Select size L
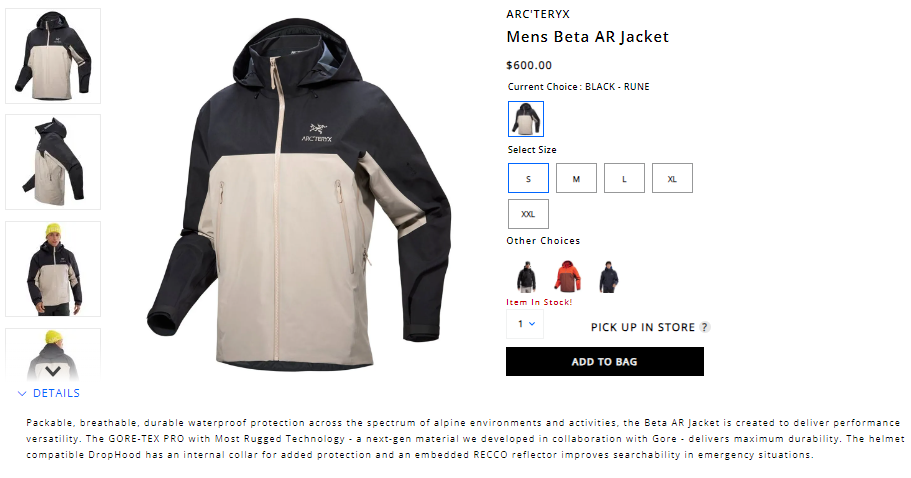 (x=624, y=178)
